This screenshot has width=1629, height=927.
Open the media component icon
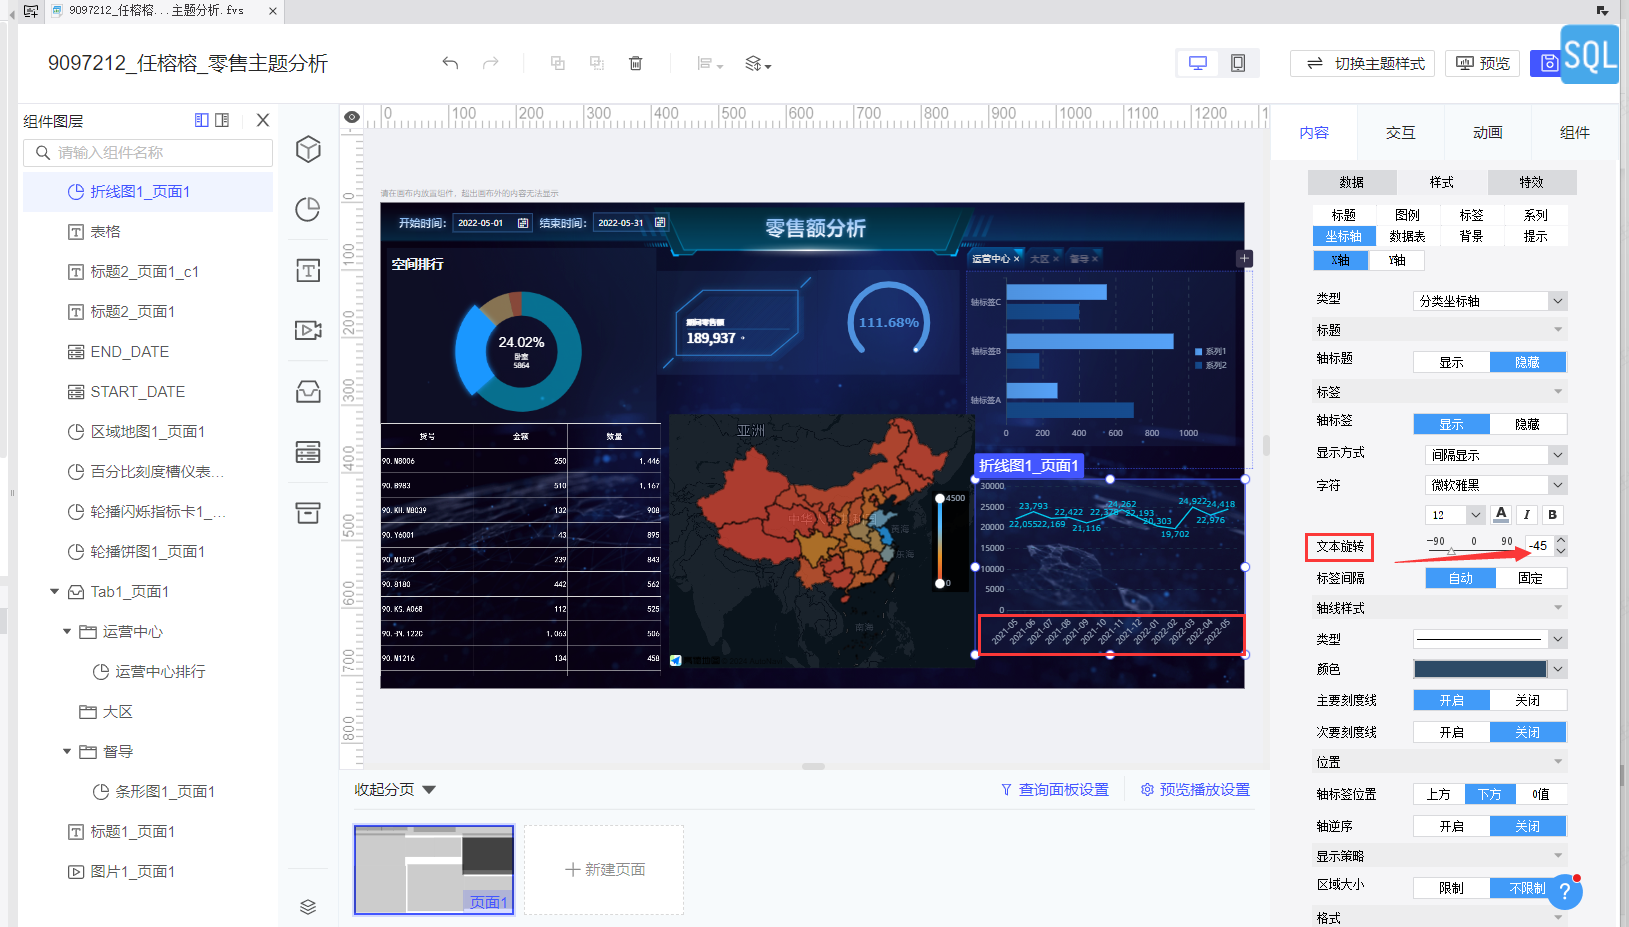(308, 330)
